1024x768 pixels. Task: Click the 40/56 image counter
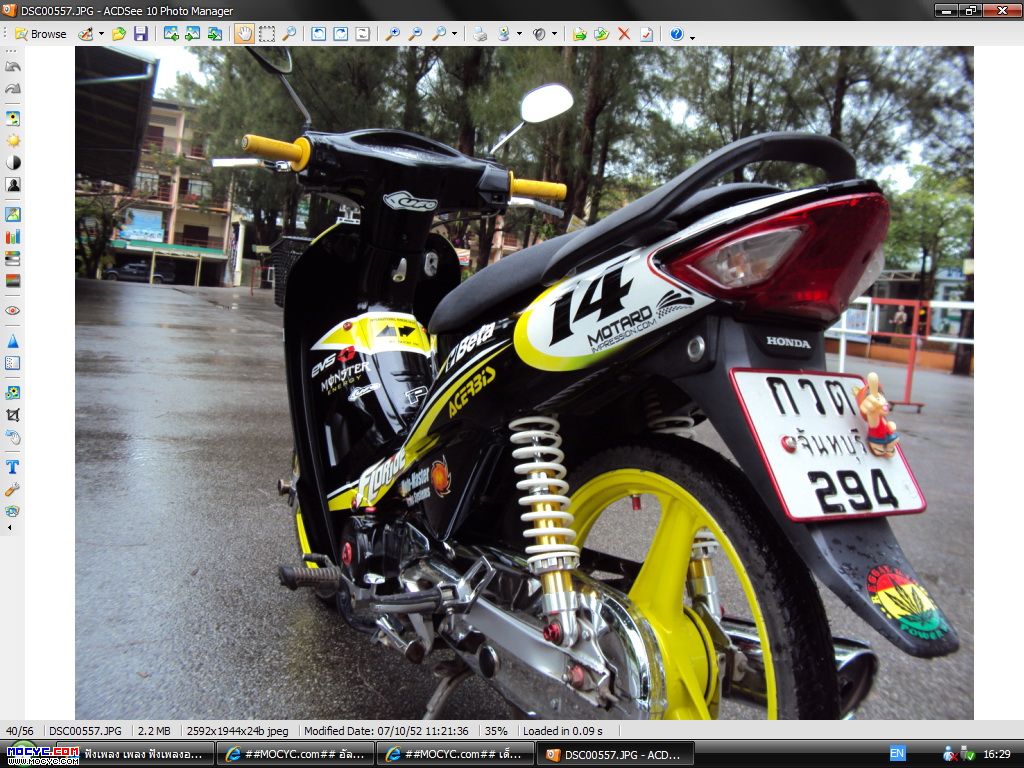pyautogui.click(x=20, y=731)
